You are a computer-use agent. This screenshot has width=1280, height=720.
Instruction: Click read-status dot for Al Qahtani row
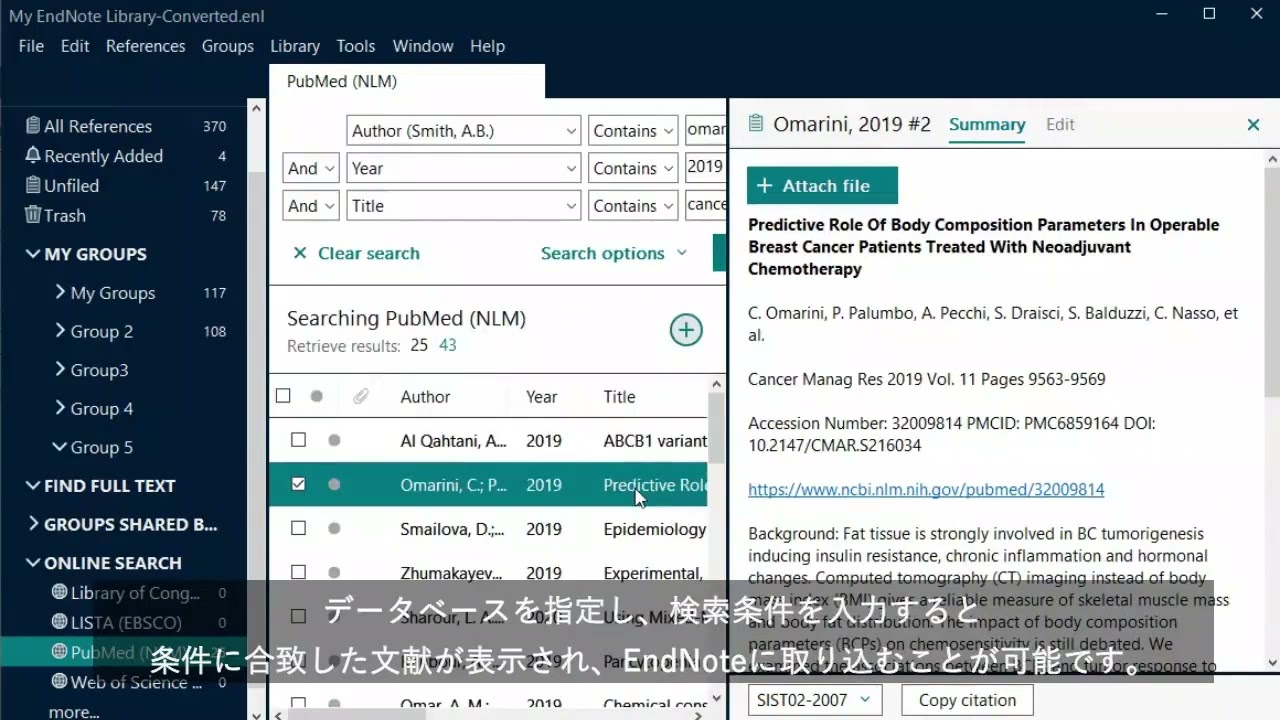[x=334, y=440]
